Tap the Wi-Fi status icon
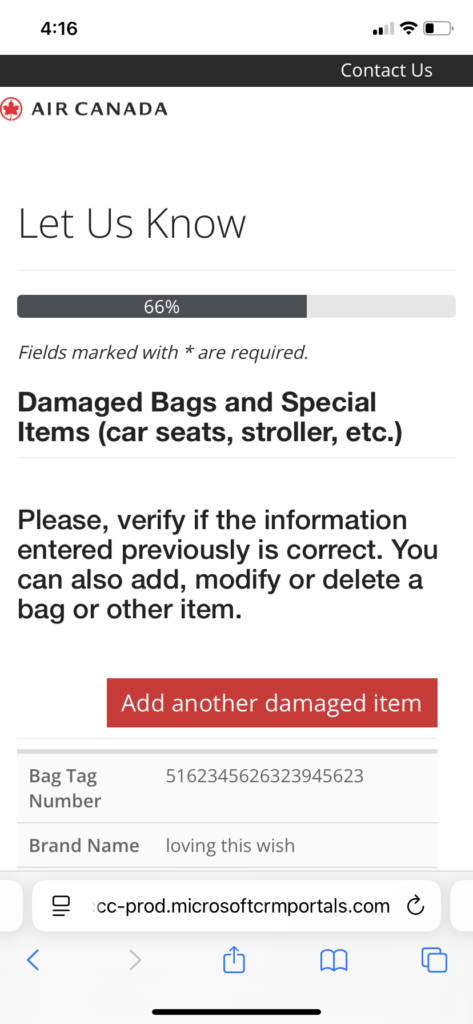The width and height of the screenshot is (473, 1024). point(409,29)
